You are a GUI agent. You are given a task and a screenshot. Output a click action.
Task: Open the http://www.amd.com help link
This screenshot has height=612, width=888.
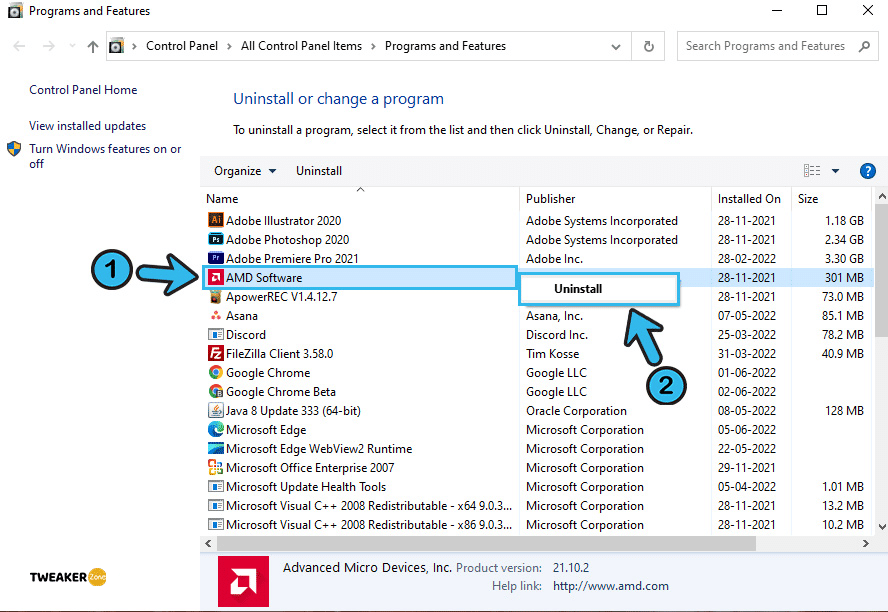point(610,586)
